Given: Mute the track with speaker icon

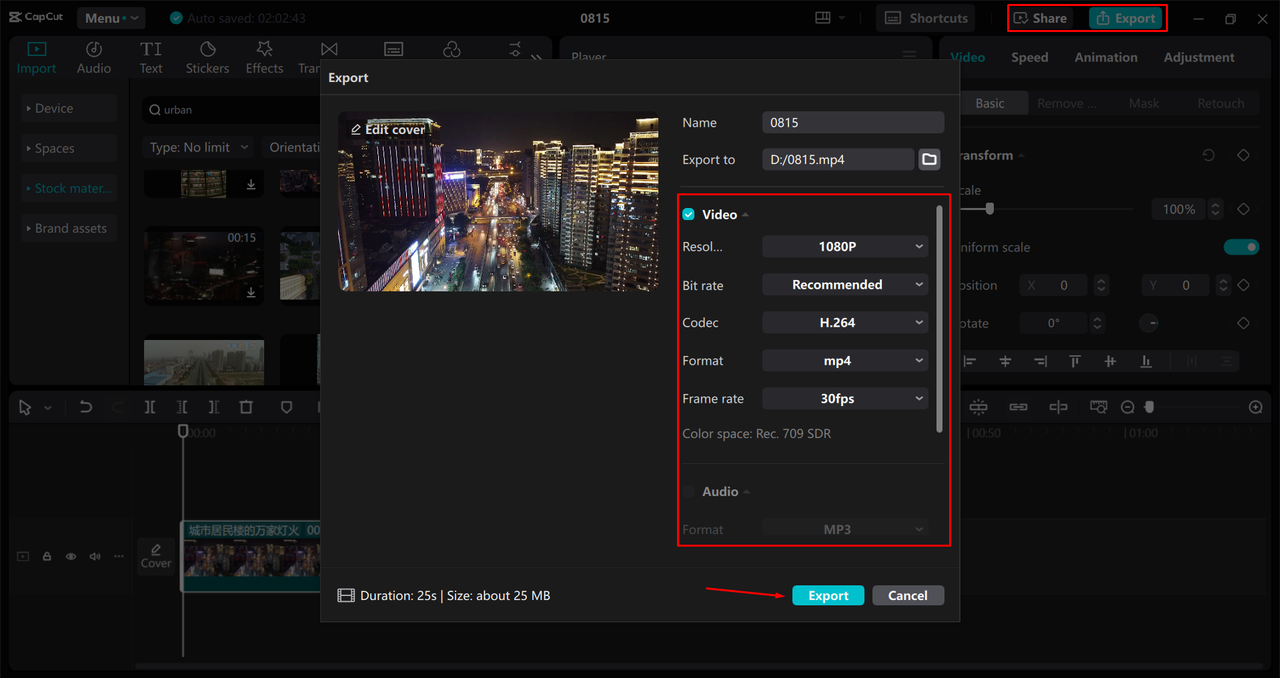Looking at the screenshot, I should pyautogui.click(x=95, y=556).
